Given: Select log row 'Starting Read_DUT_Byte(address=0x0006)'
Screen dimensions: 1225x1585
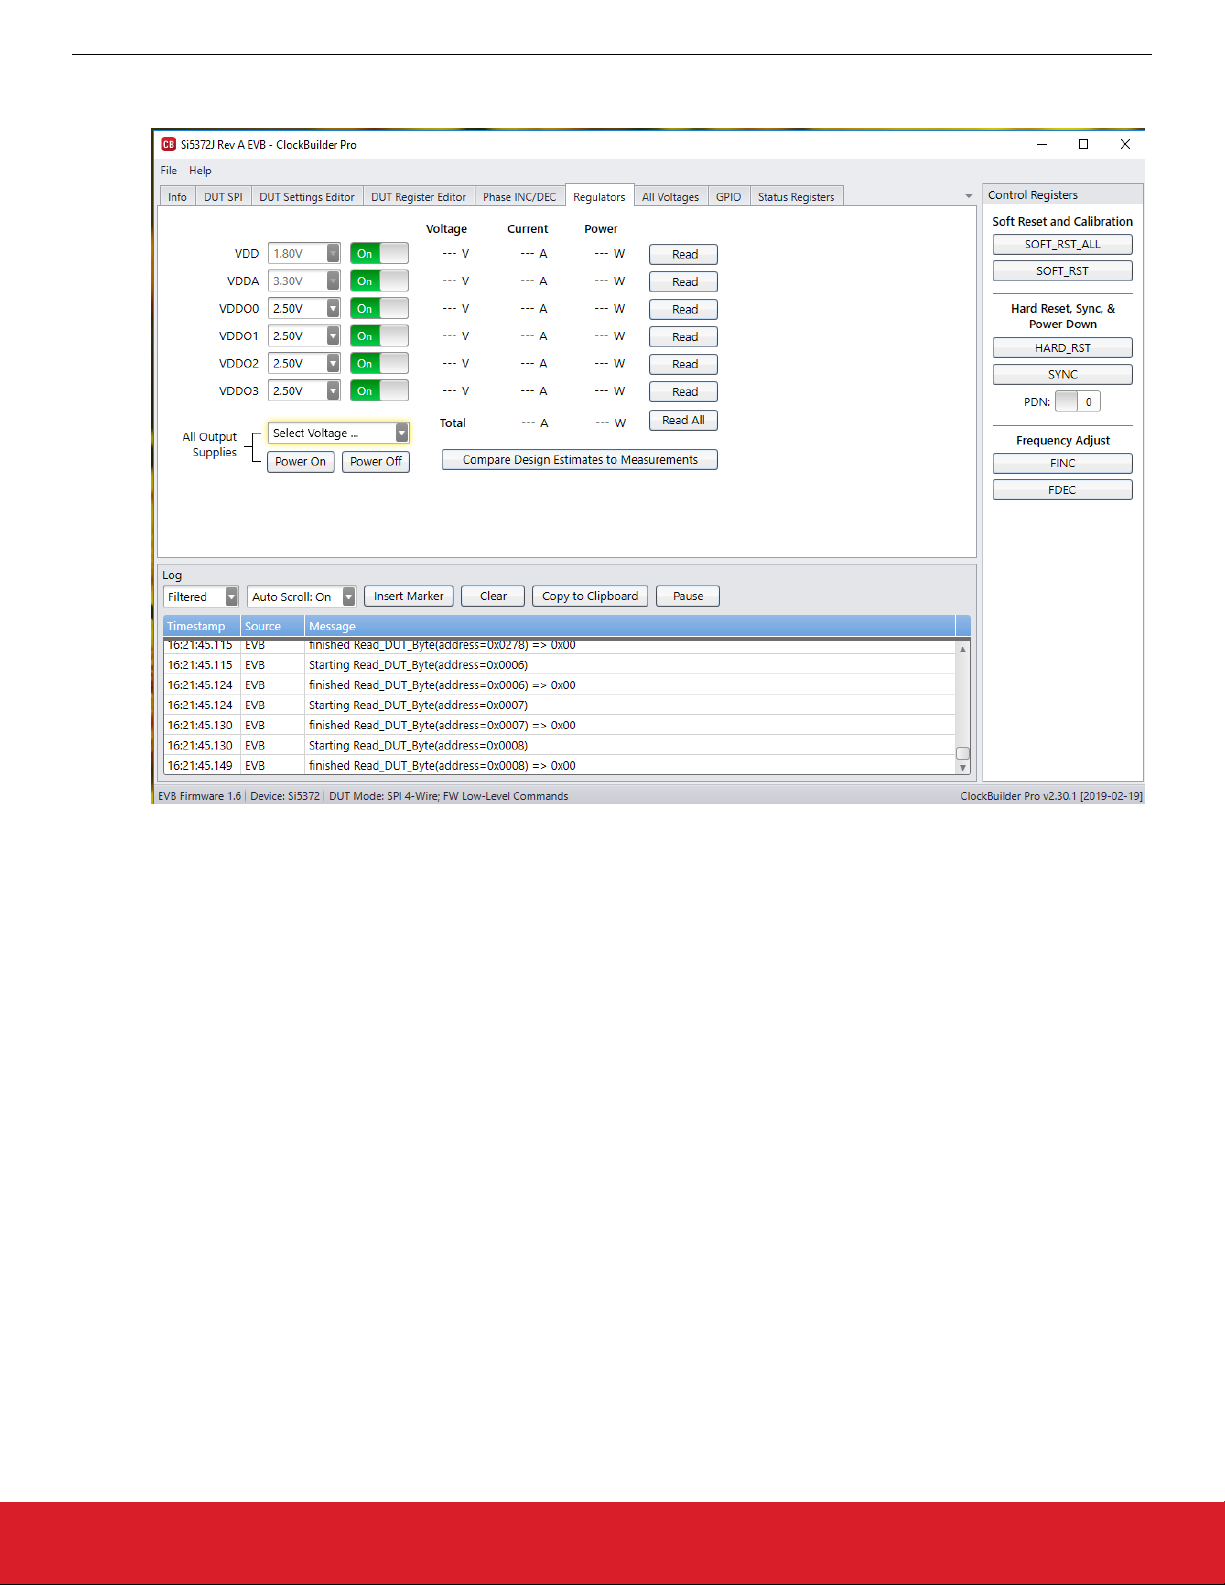Looking at the screenshot, I should [x=560, y=665].
